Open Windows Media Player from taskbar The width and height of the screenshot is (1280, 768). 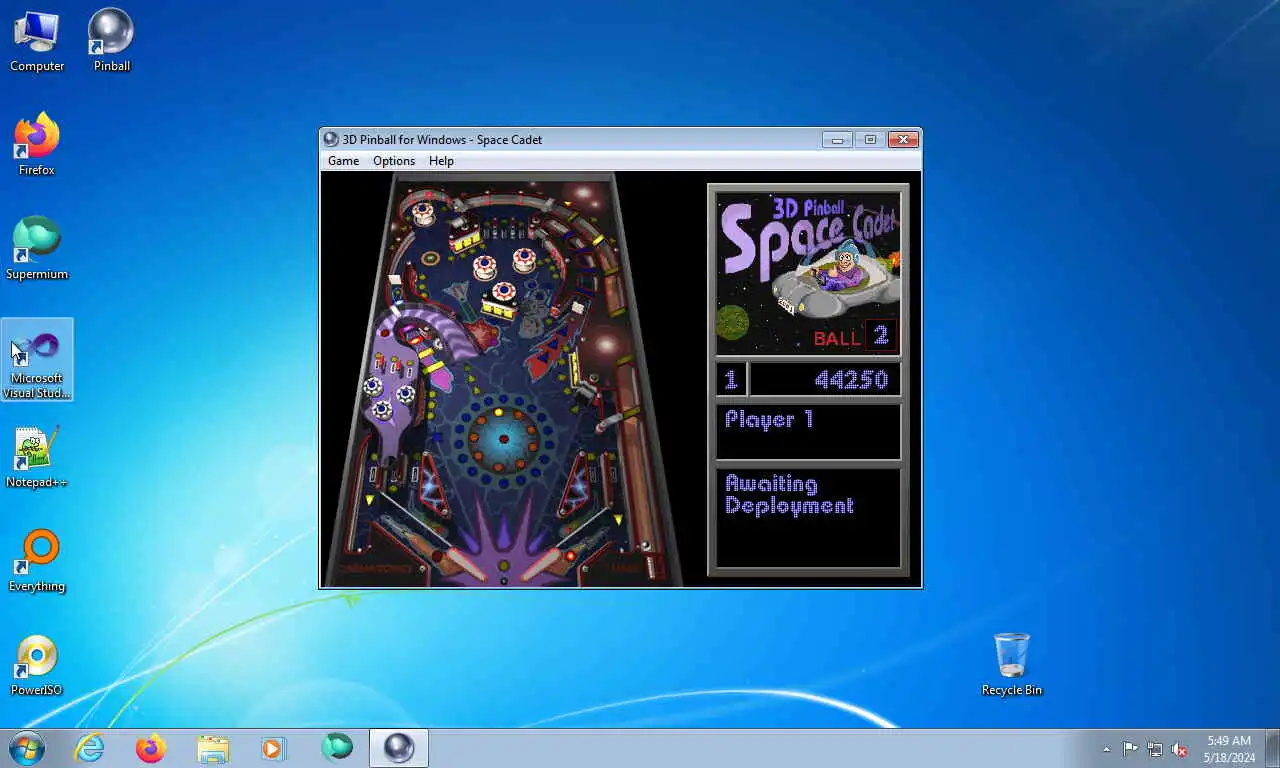(273, 748)
